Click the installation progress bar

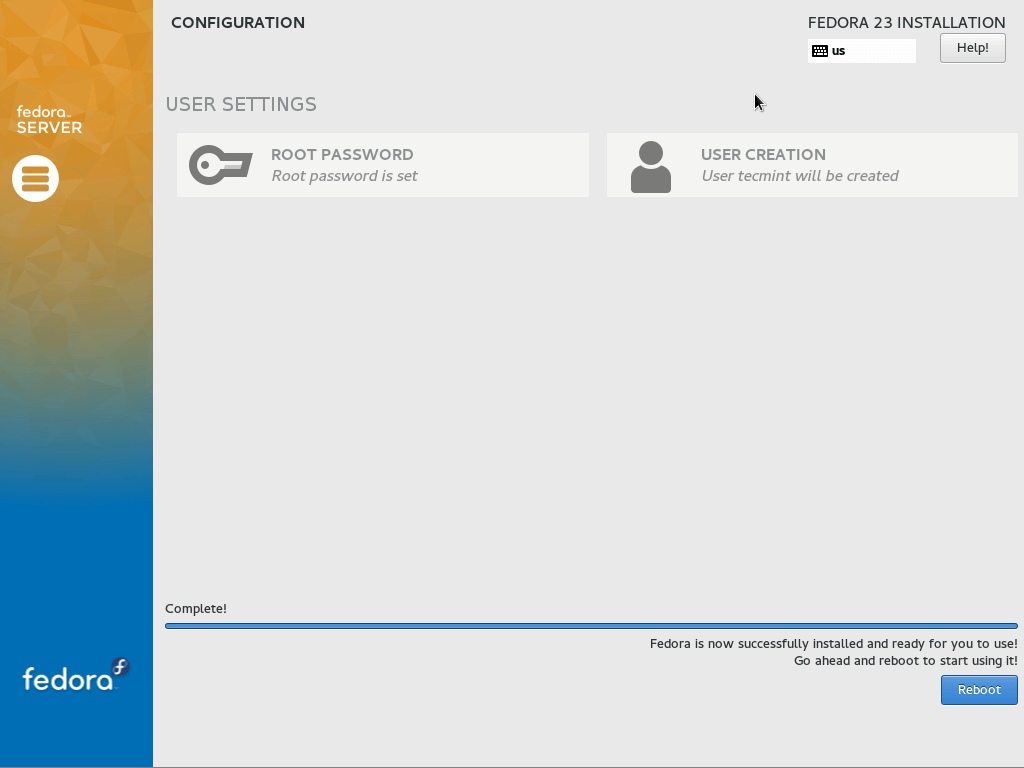(590, 626)
